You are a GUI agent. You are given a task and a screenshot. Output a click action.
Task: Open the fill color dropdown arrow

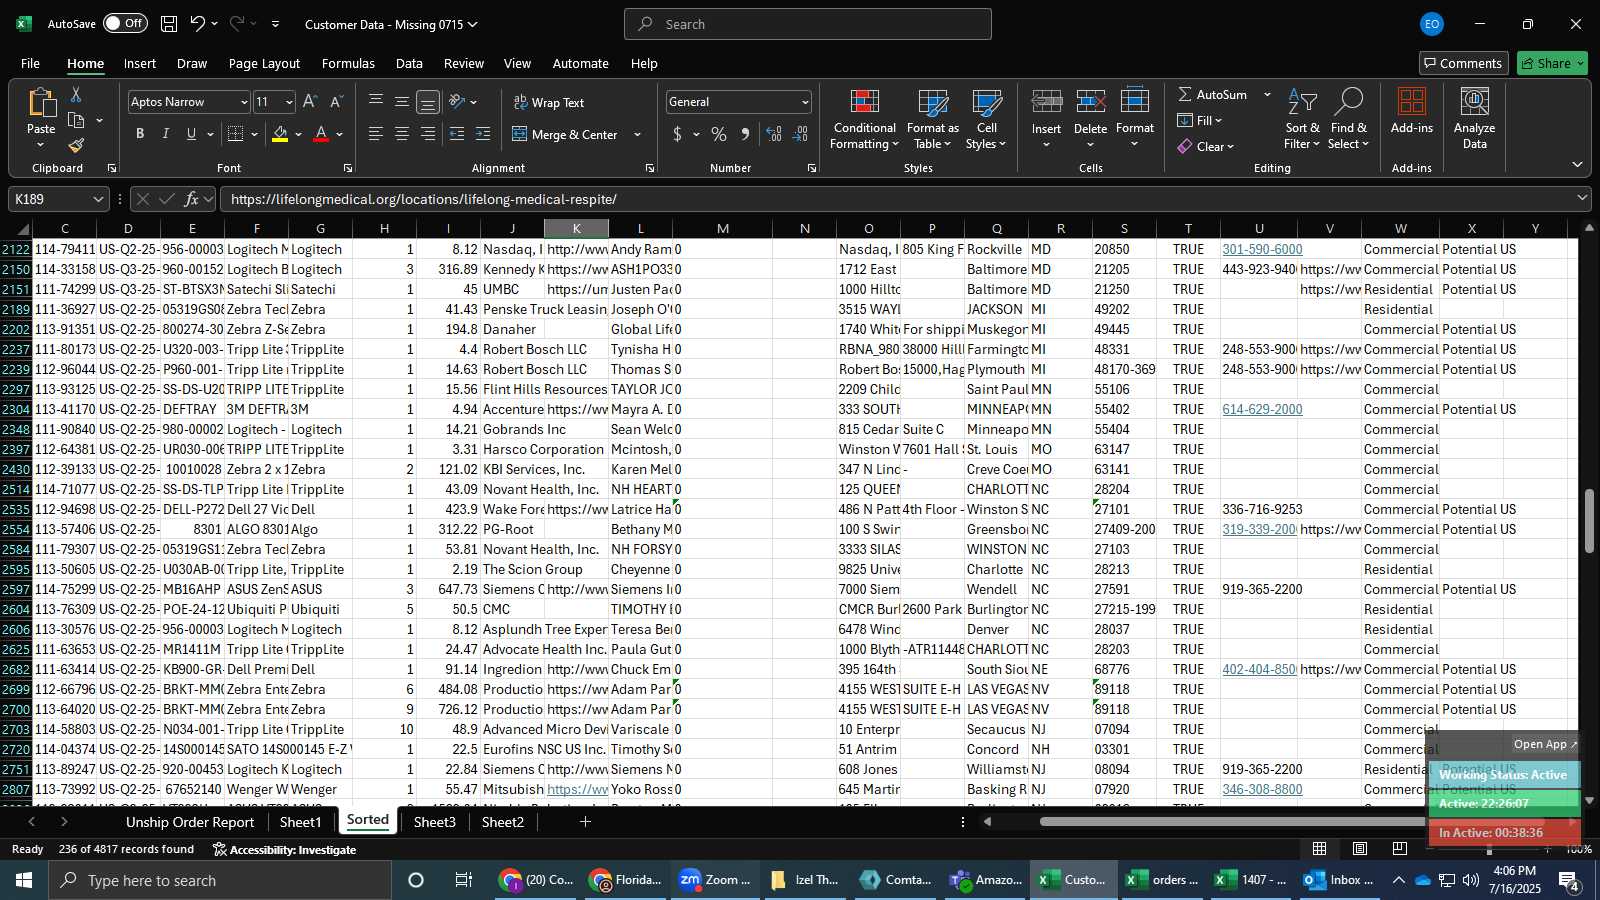tap(298, 134)
